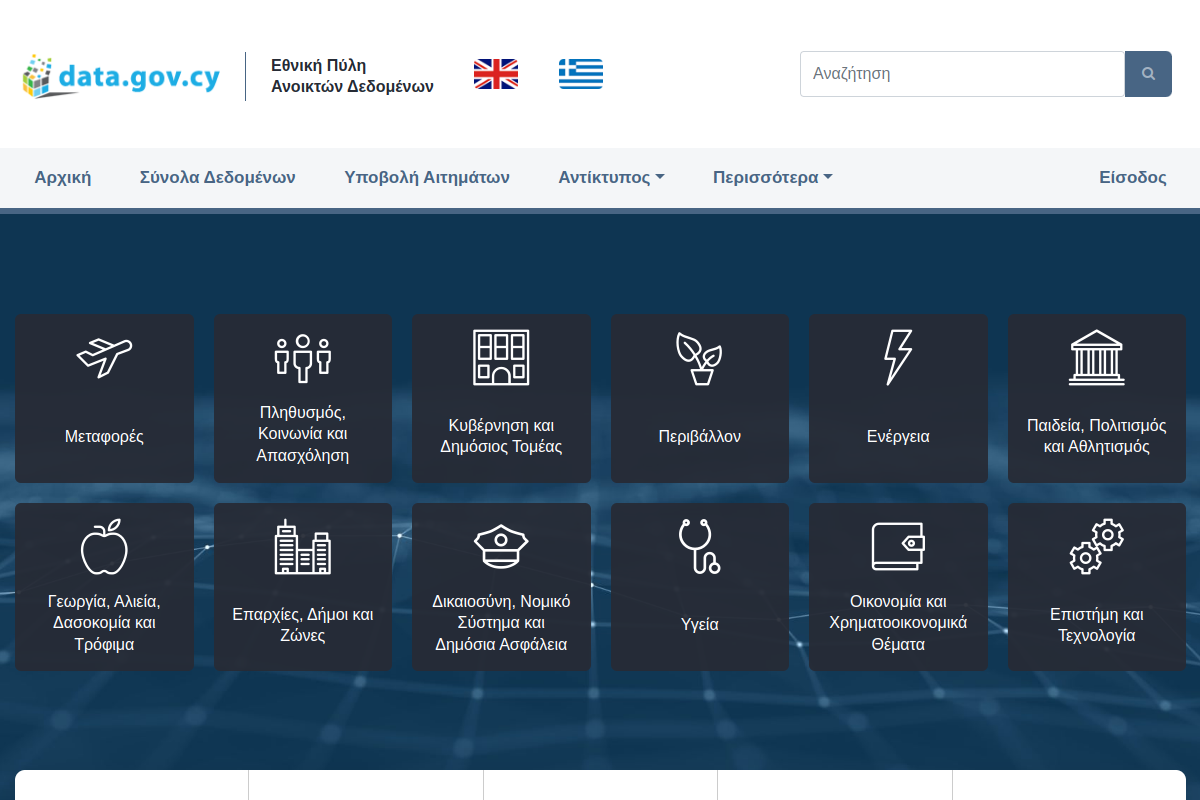This screenshot has height=800, width=1200.
Task: Open Επιστήμη και Τεχνολογία label
Action: tap(1096, 625)
